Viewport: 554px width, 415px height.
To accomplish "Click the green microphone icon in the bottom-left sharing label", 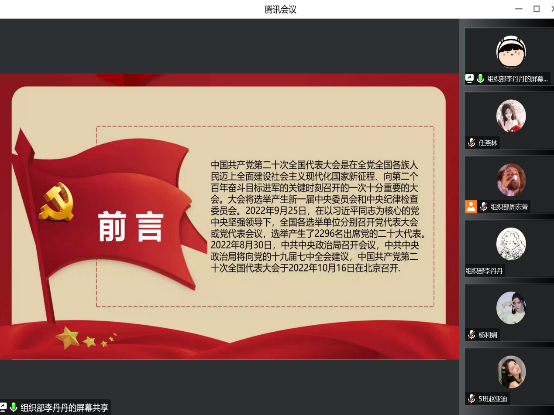I will point(14,407).
